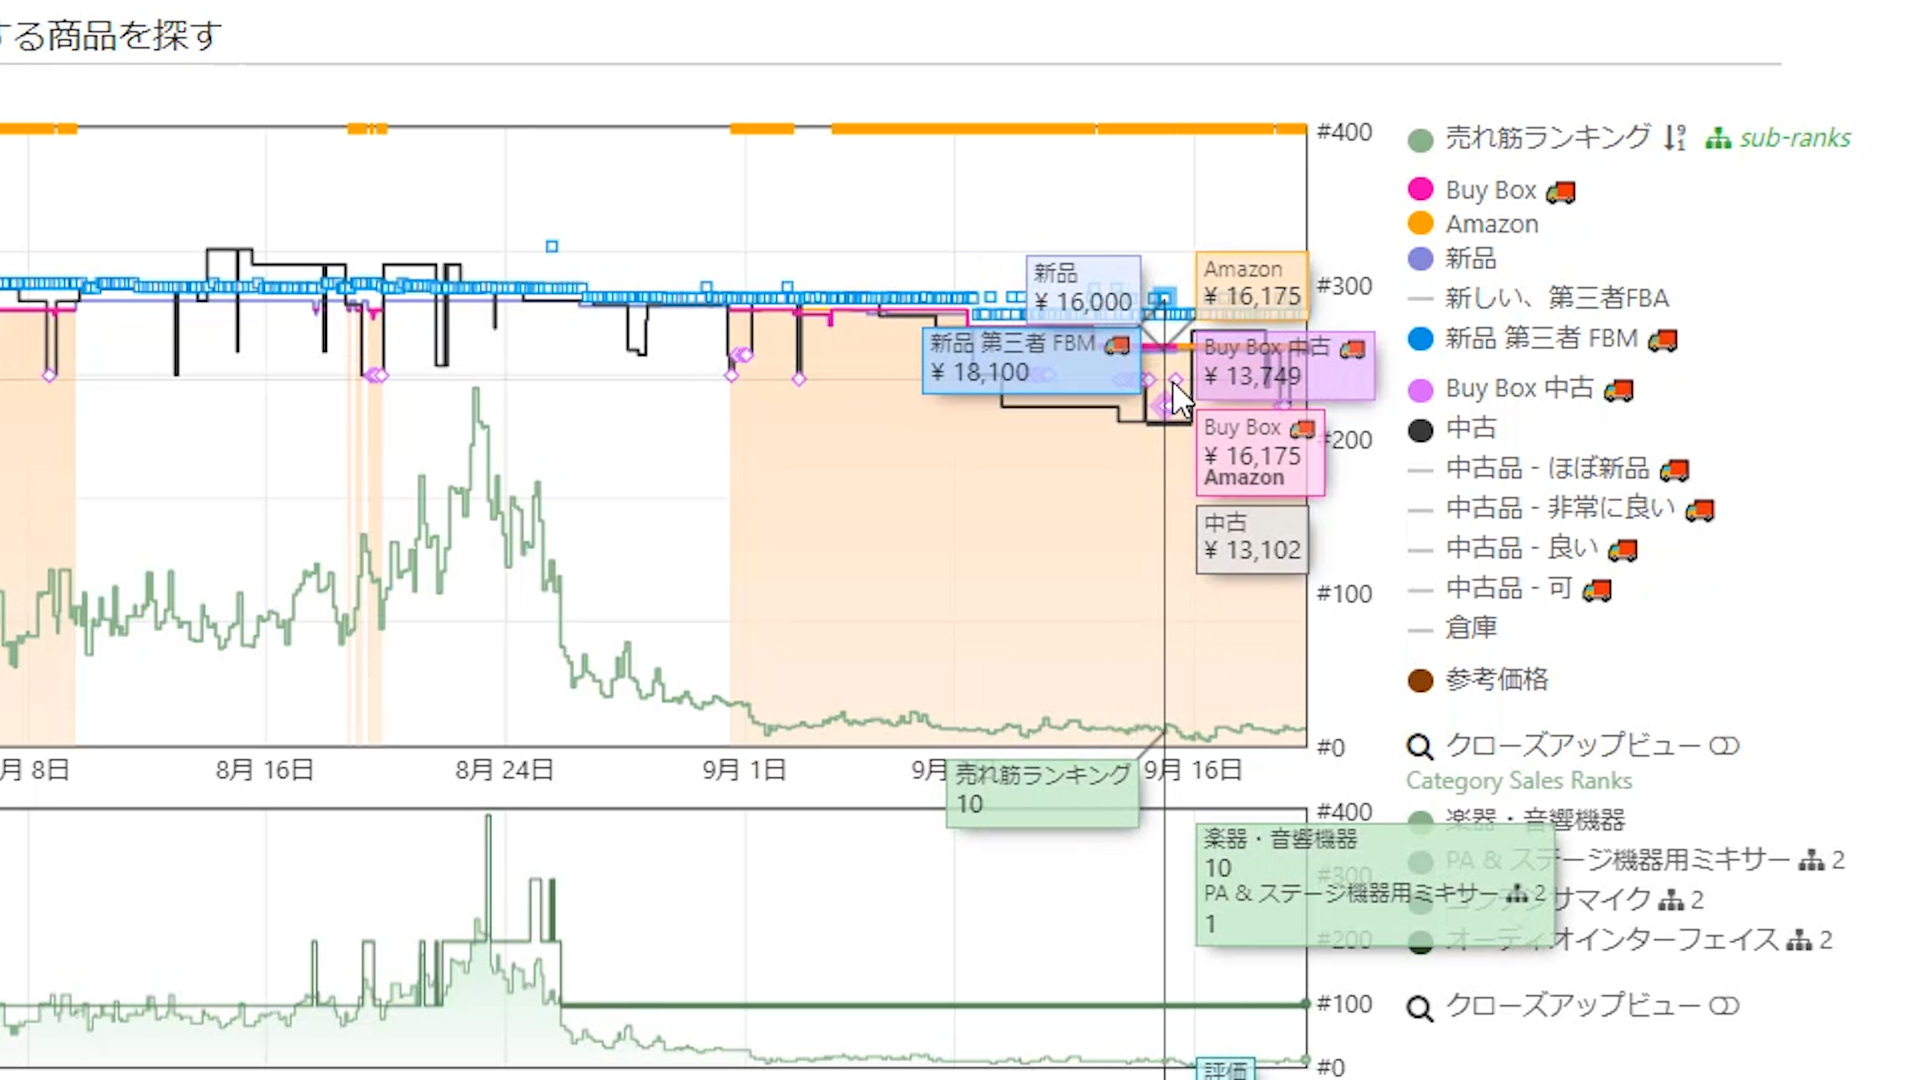Open the sub-ranks link
The image size is (1920, 1080).
point(1794,138)
